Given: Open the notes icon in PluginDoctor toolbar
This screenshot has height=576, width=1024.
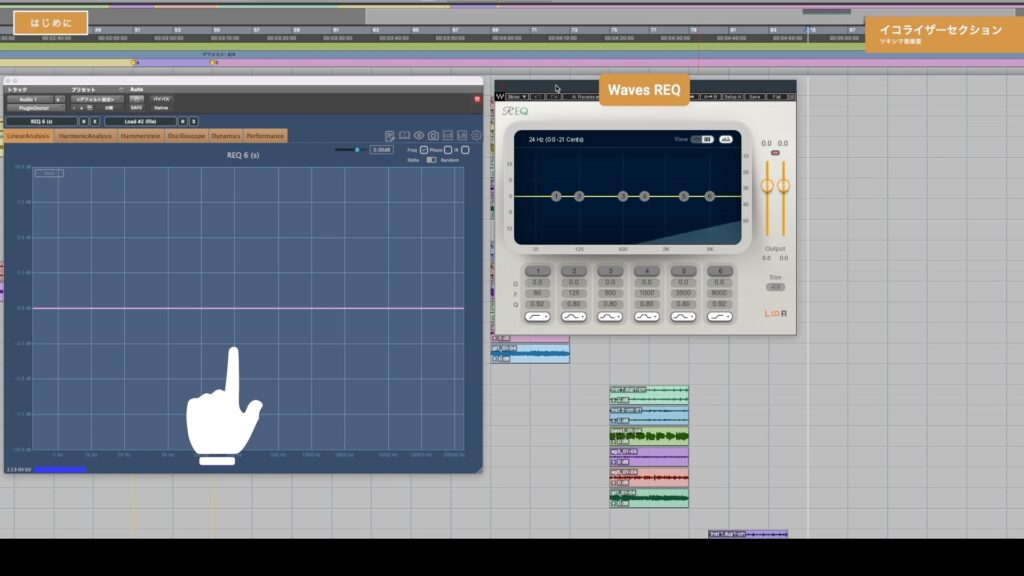Looking at the screenshot, I should pyautogui.click(x=389, y=136).
